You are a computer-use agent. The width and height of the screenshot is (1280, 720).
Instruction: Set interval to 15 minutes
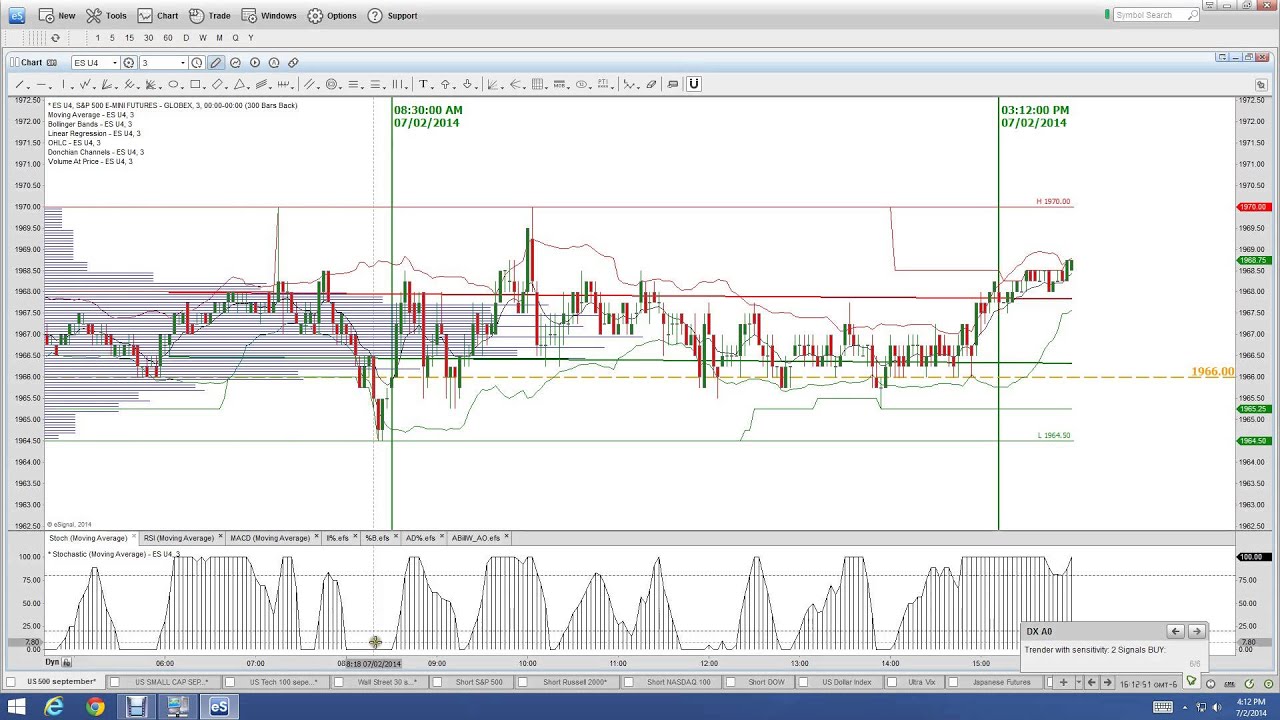point(129,38)
